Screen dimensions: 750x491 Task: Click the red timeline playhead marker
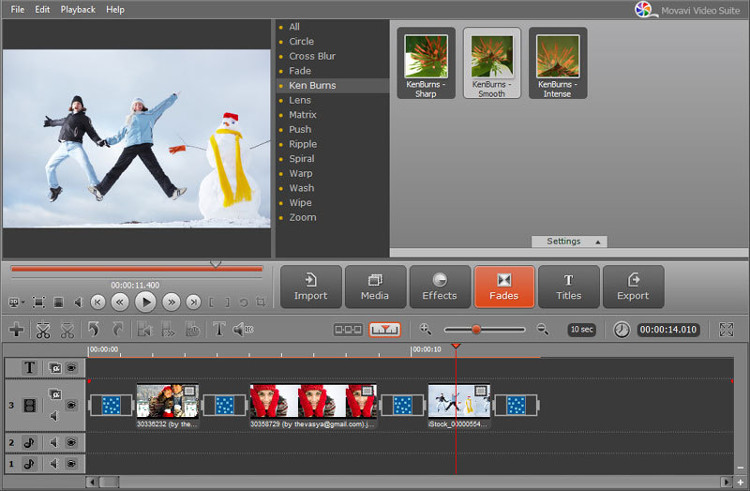tap(456, 346)
